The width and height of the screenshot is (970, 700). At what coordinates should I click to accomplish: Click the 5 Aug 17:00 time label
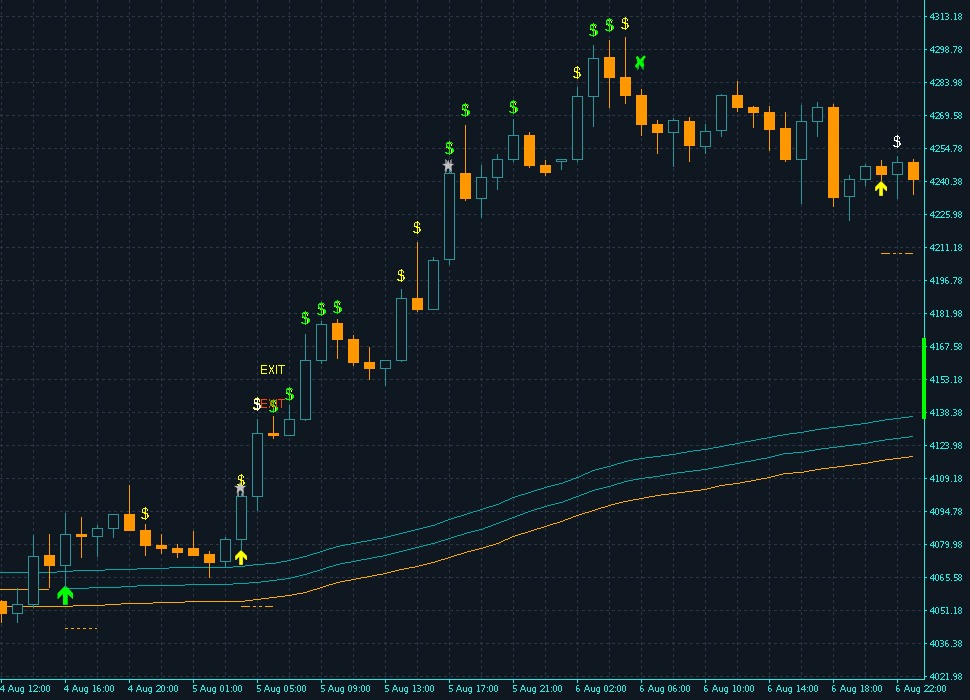[x=473, y=689]
